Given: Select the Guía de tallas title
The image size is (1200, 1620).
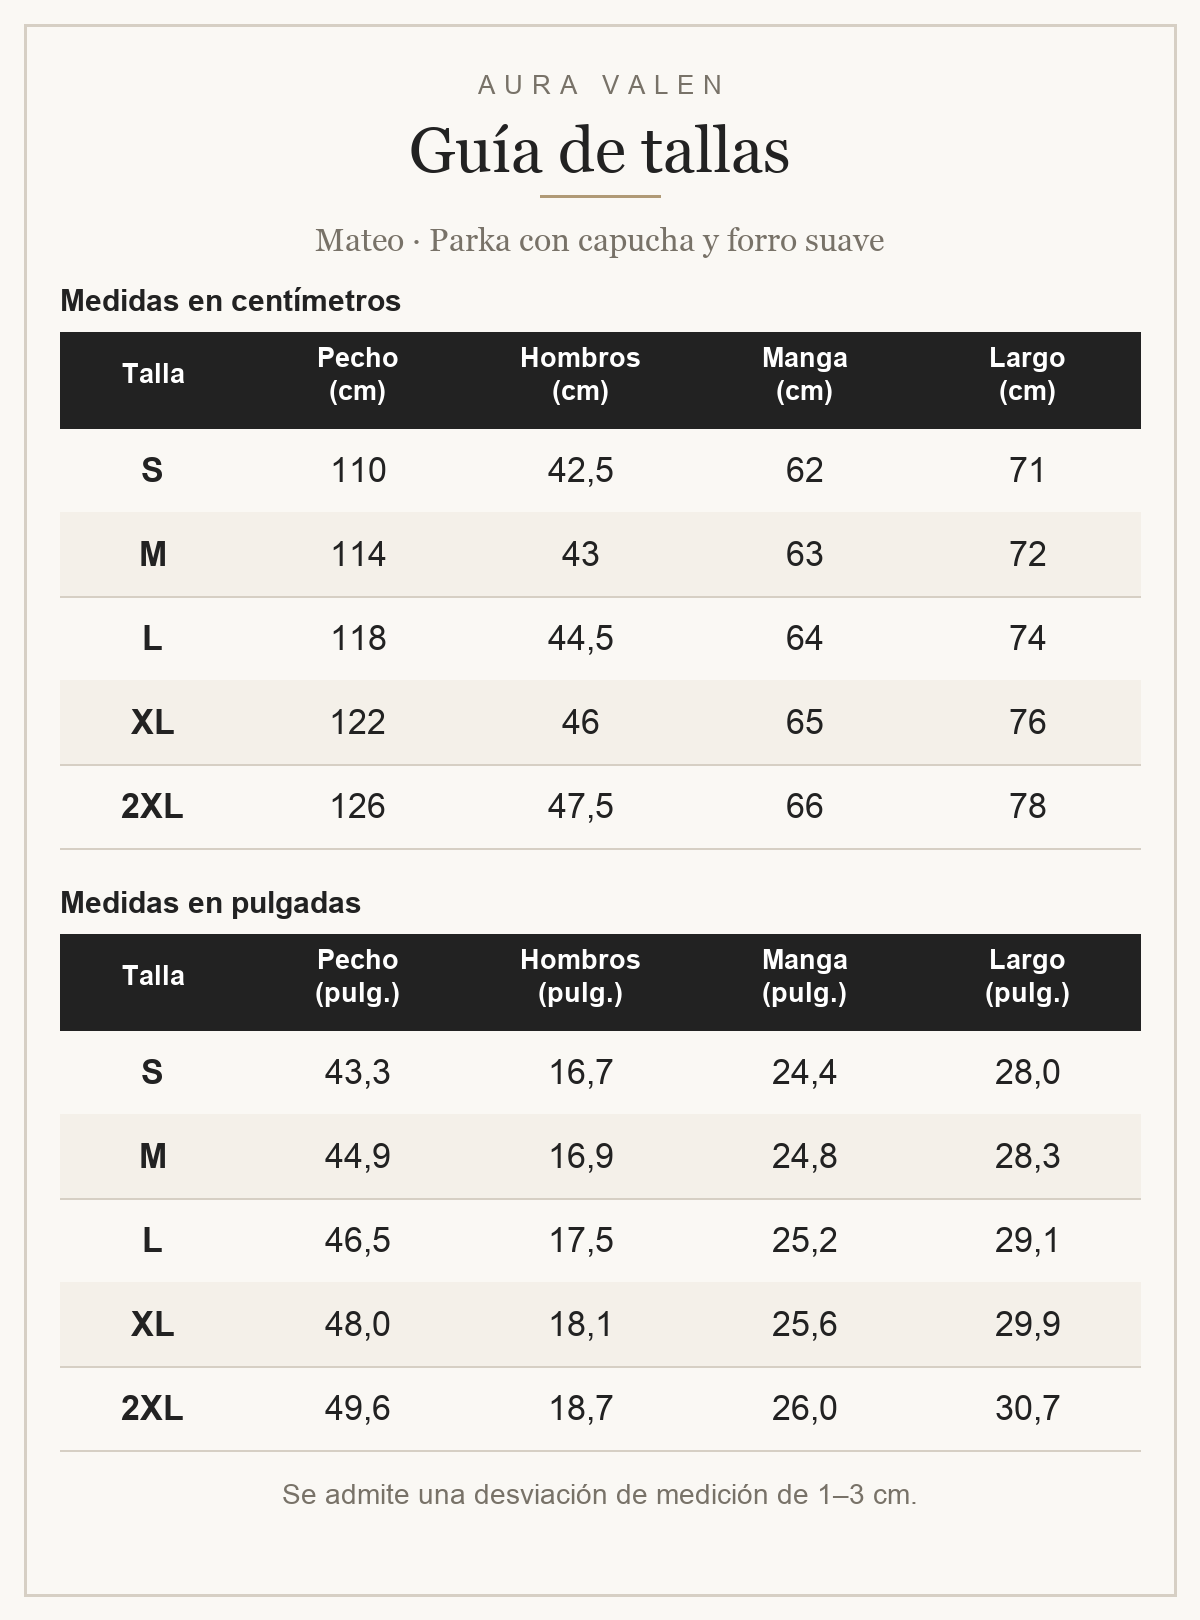Looking at the screenshot, I should [x=600, y=151].
